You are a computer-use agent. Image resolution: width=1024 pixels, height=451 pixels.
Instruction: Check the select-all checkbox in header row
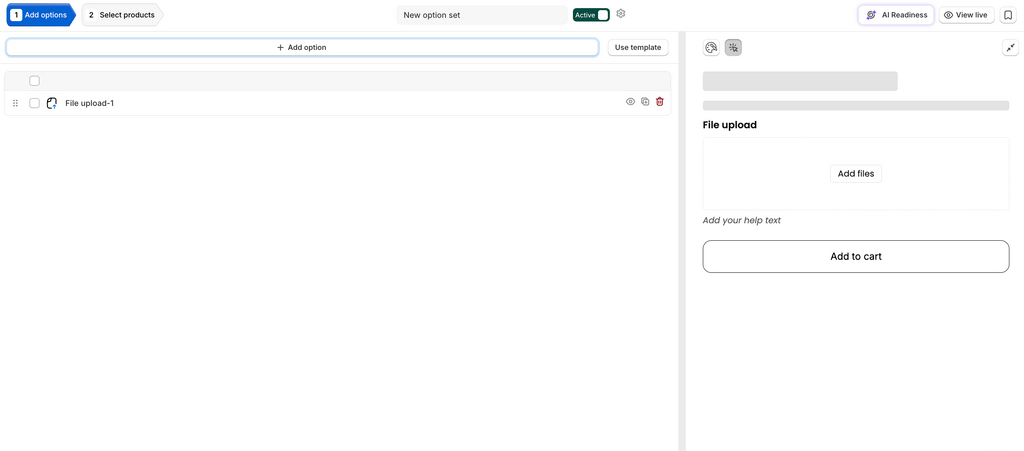click(35, 81)
